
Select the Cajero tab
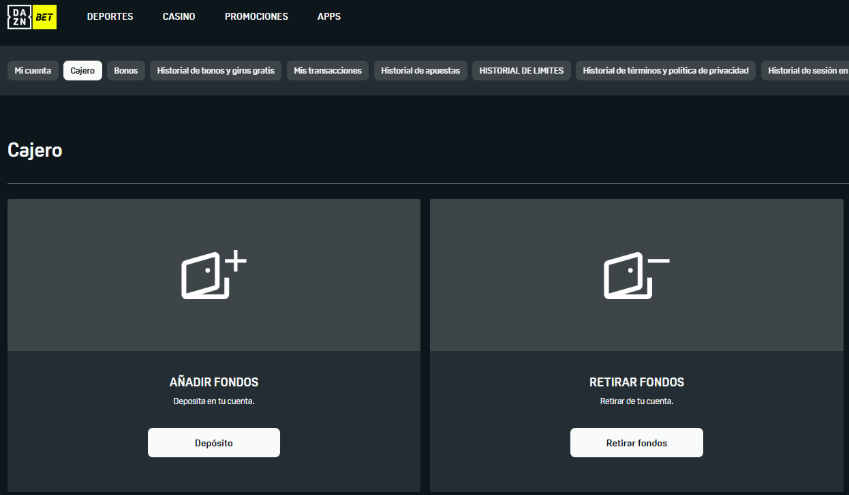point(82,70)
